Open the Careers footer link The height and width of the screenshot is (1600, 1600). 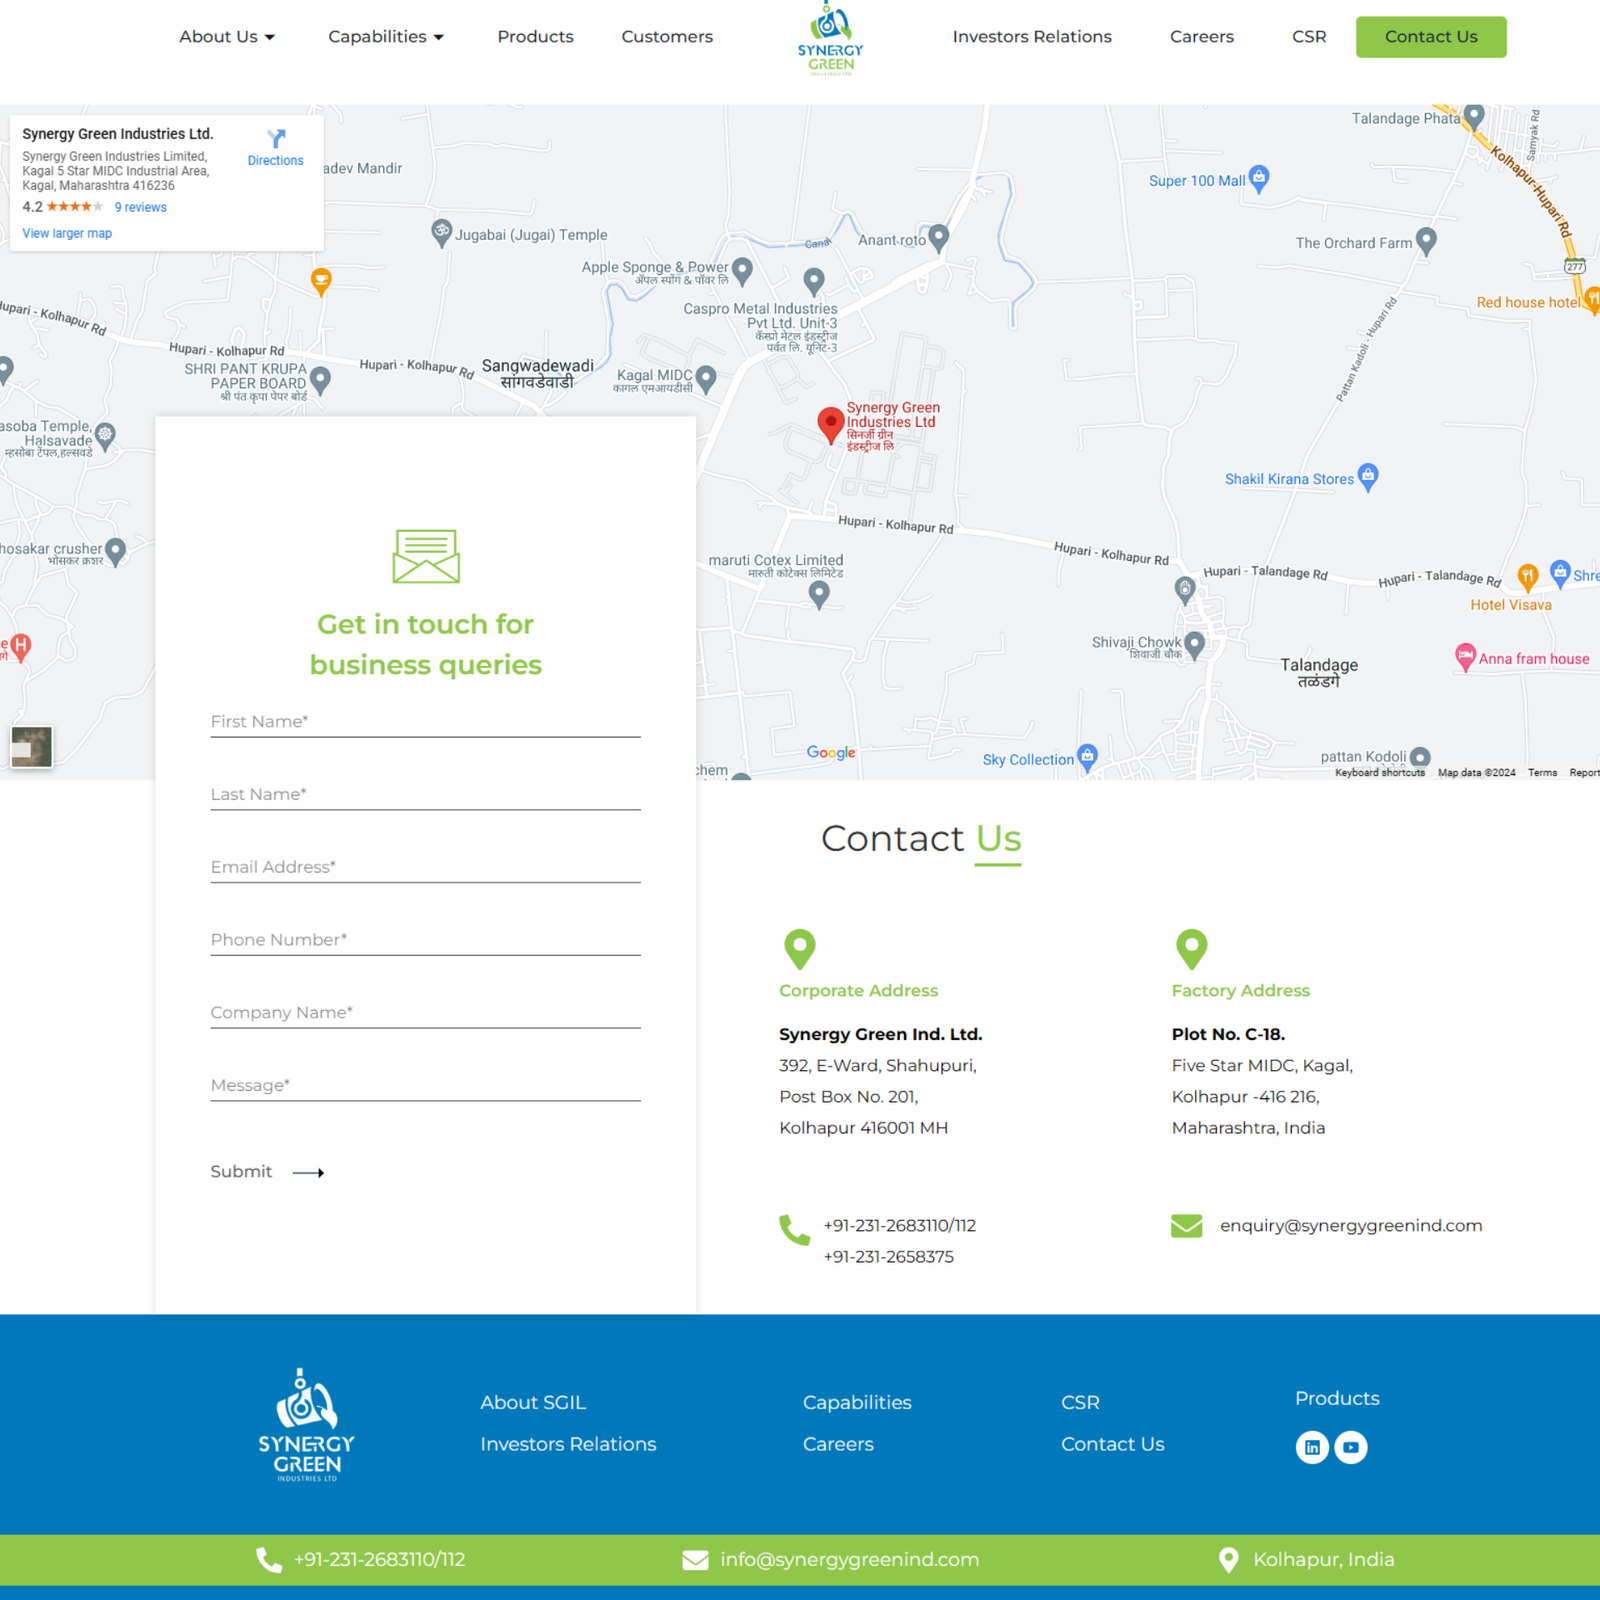click(x=838, y=1445)
